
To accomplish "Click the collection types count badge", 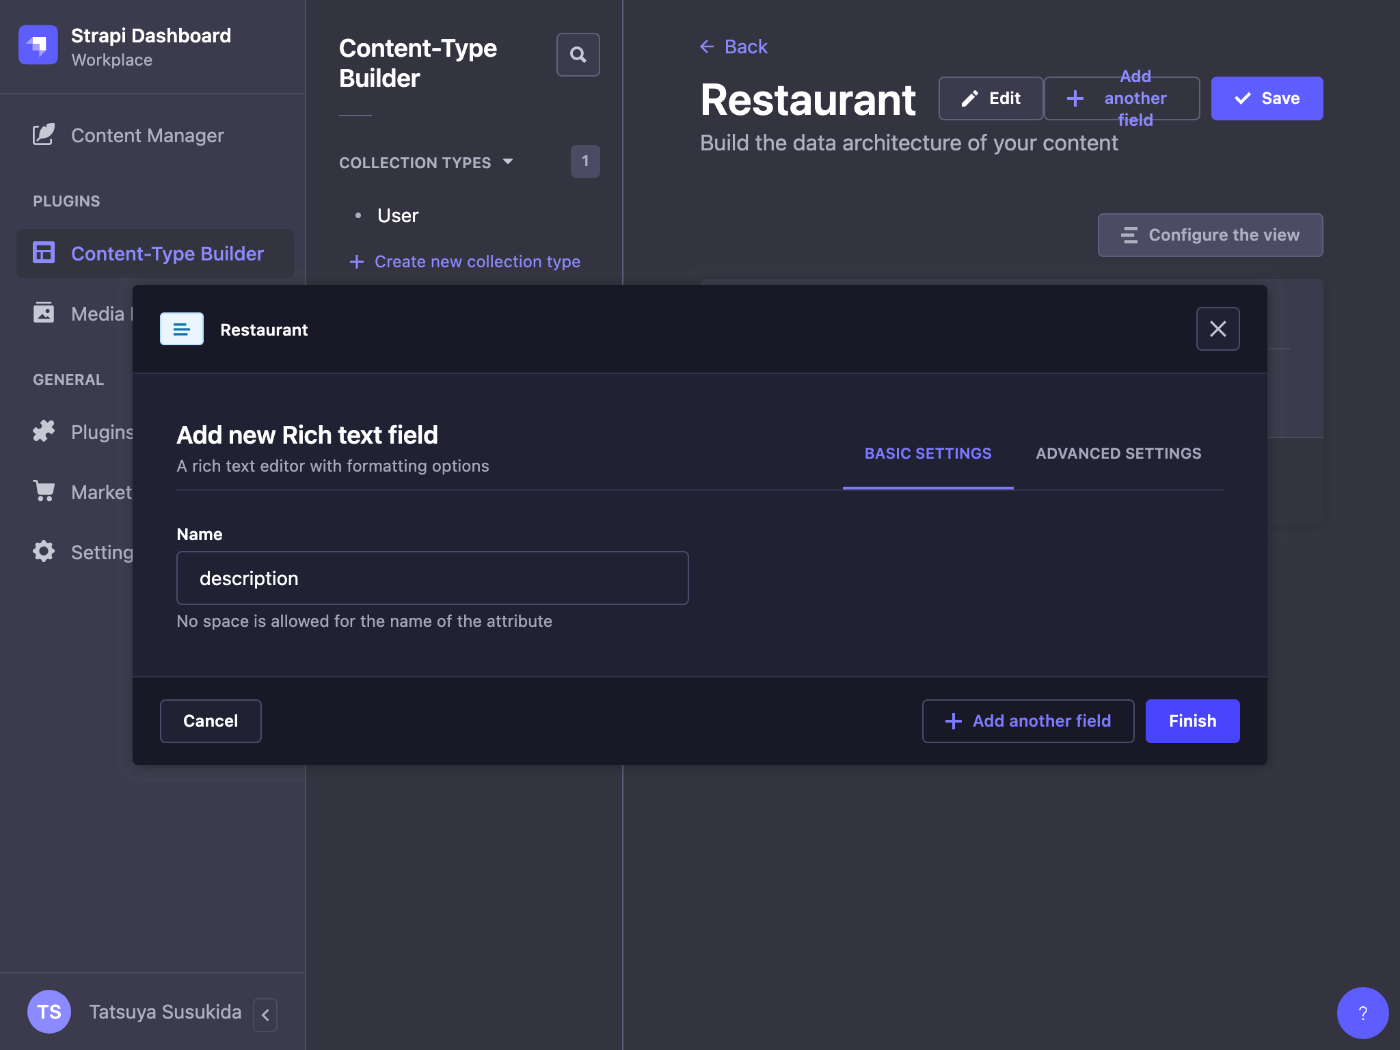I will [585, 161].
